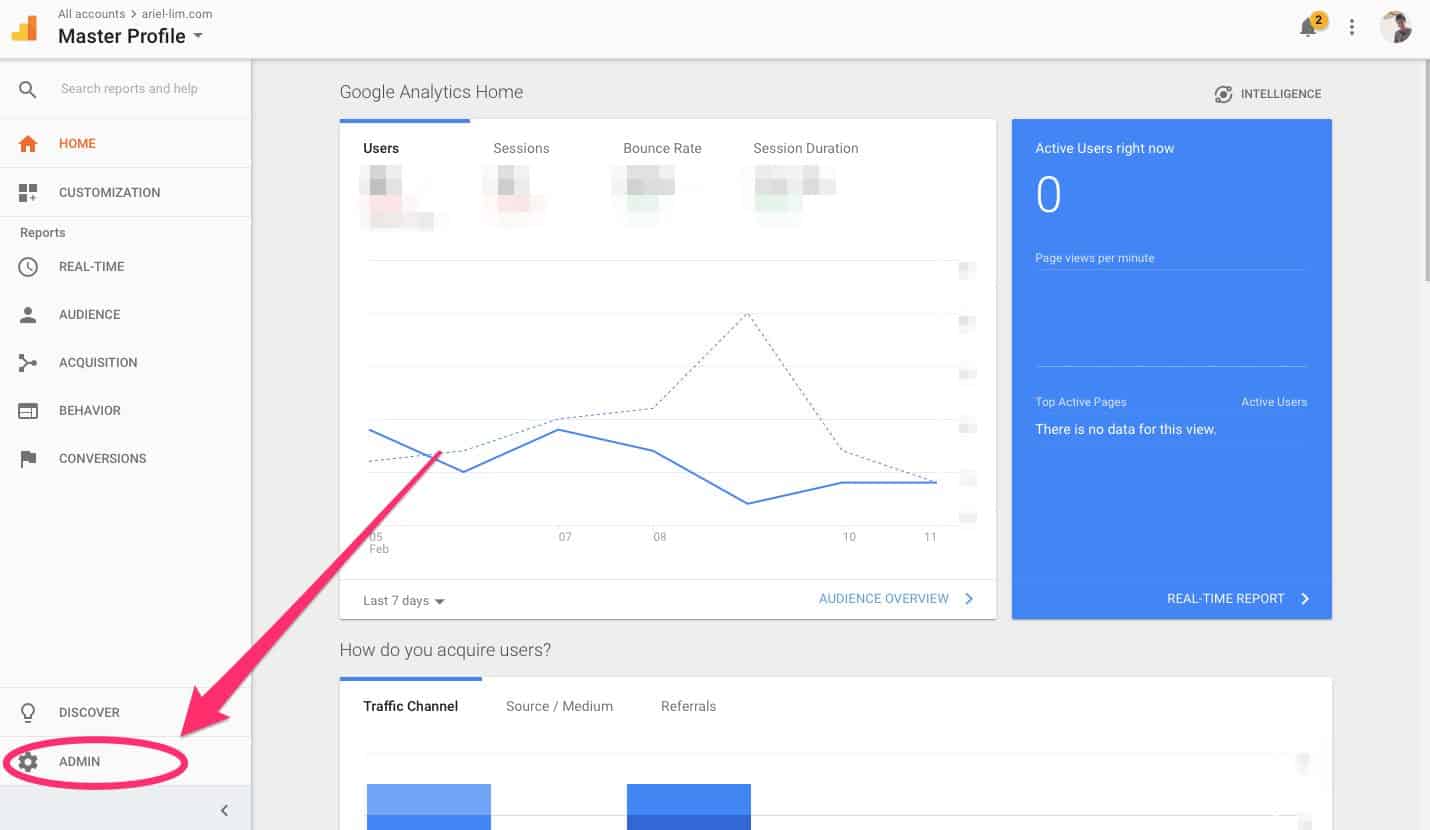
Task: Click the All accounts breadcrumb
Action: pyautogui.click(x=92, y=14)
